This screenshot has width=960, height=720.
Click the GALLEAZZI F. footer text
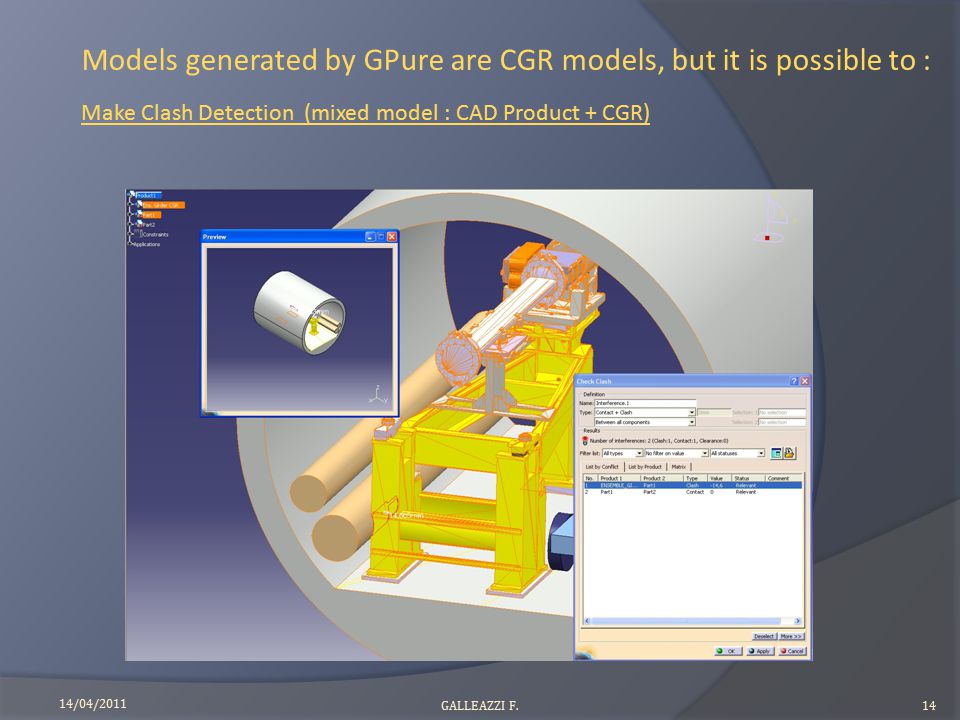479,705
